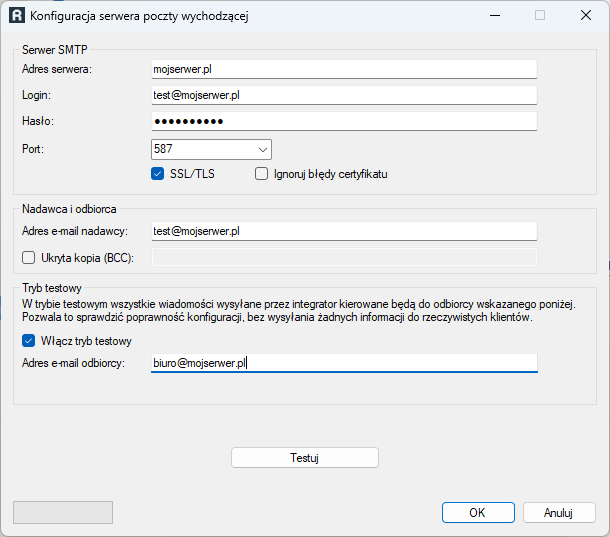Minimize the configuration dialog window
This screenshot has height=537, width=610.
[x=494, y=16]
